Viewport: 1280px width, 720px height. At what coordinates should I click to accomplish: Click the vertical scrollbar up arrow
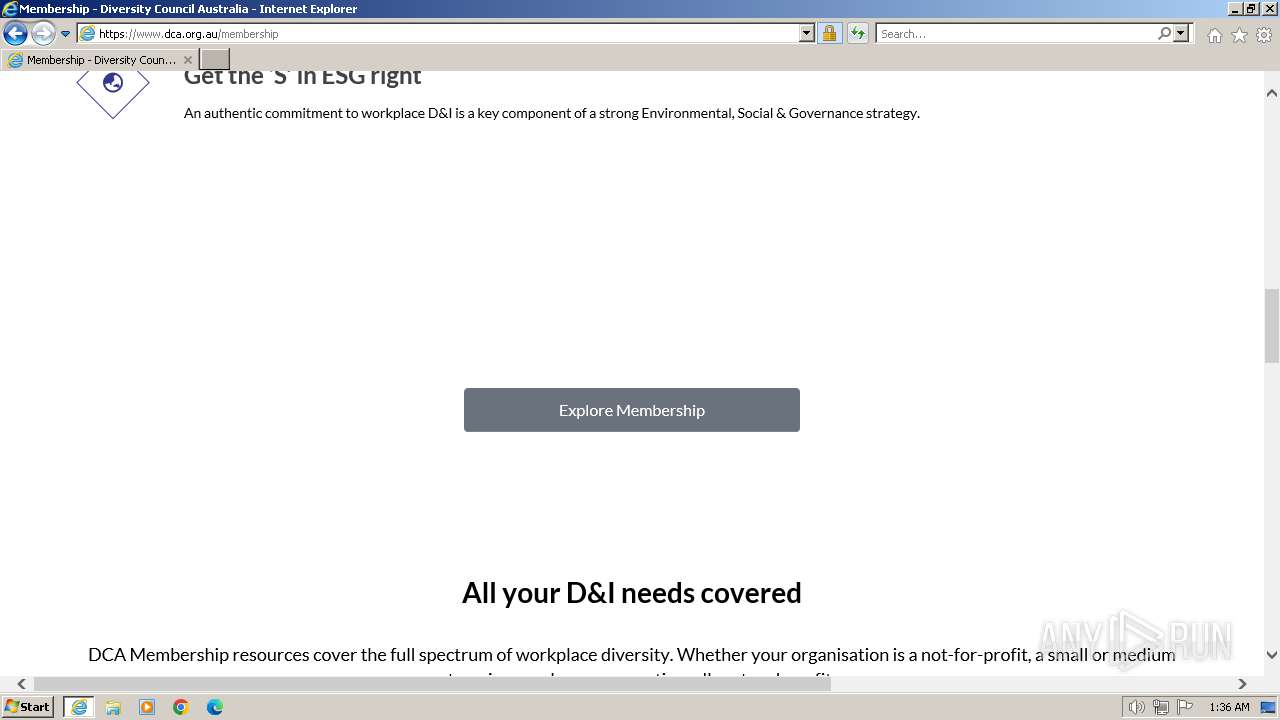[1272, 93]
